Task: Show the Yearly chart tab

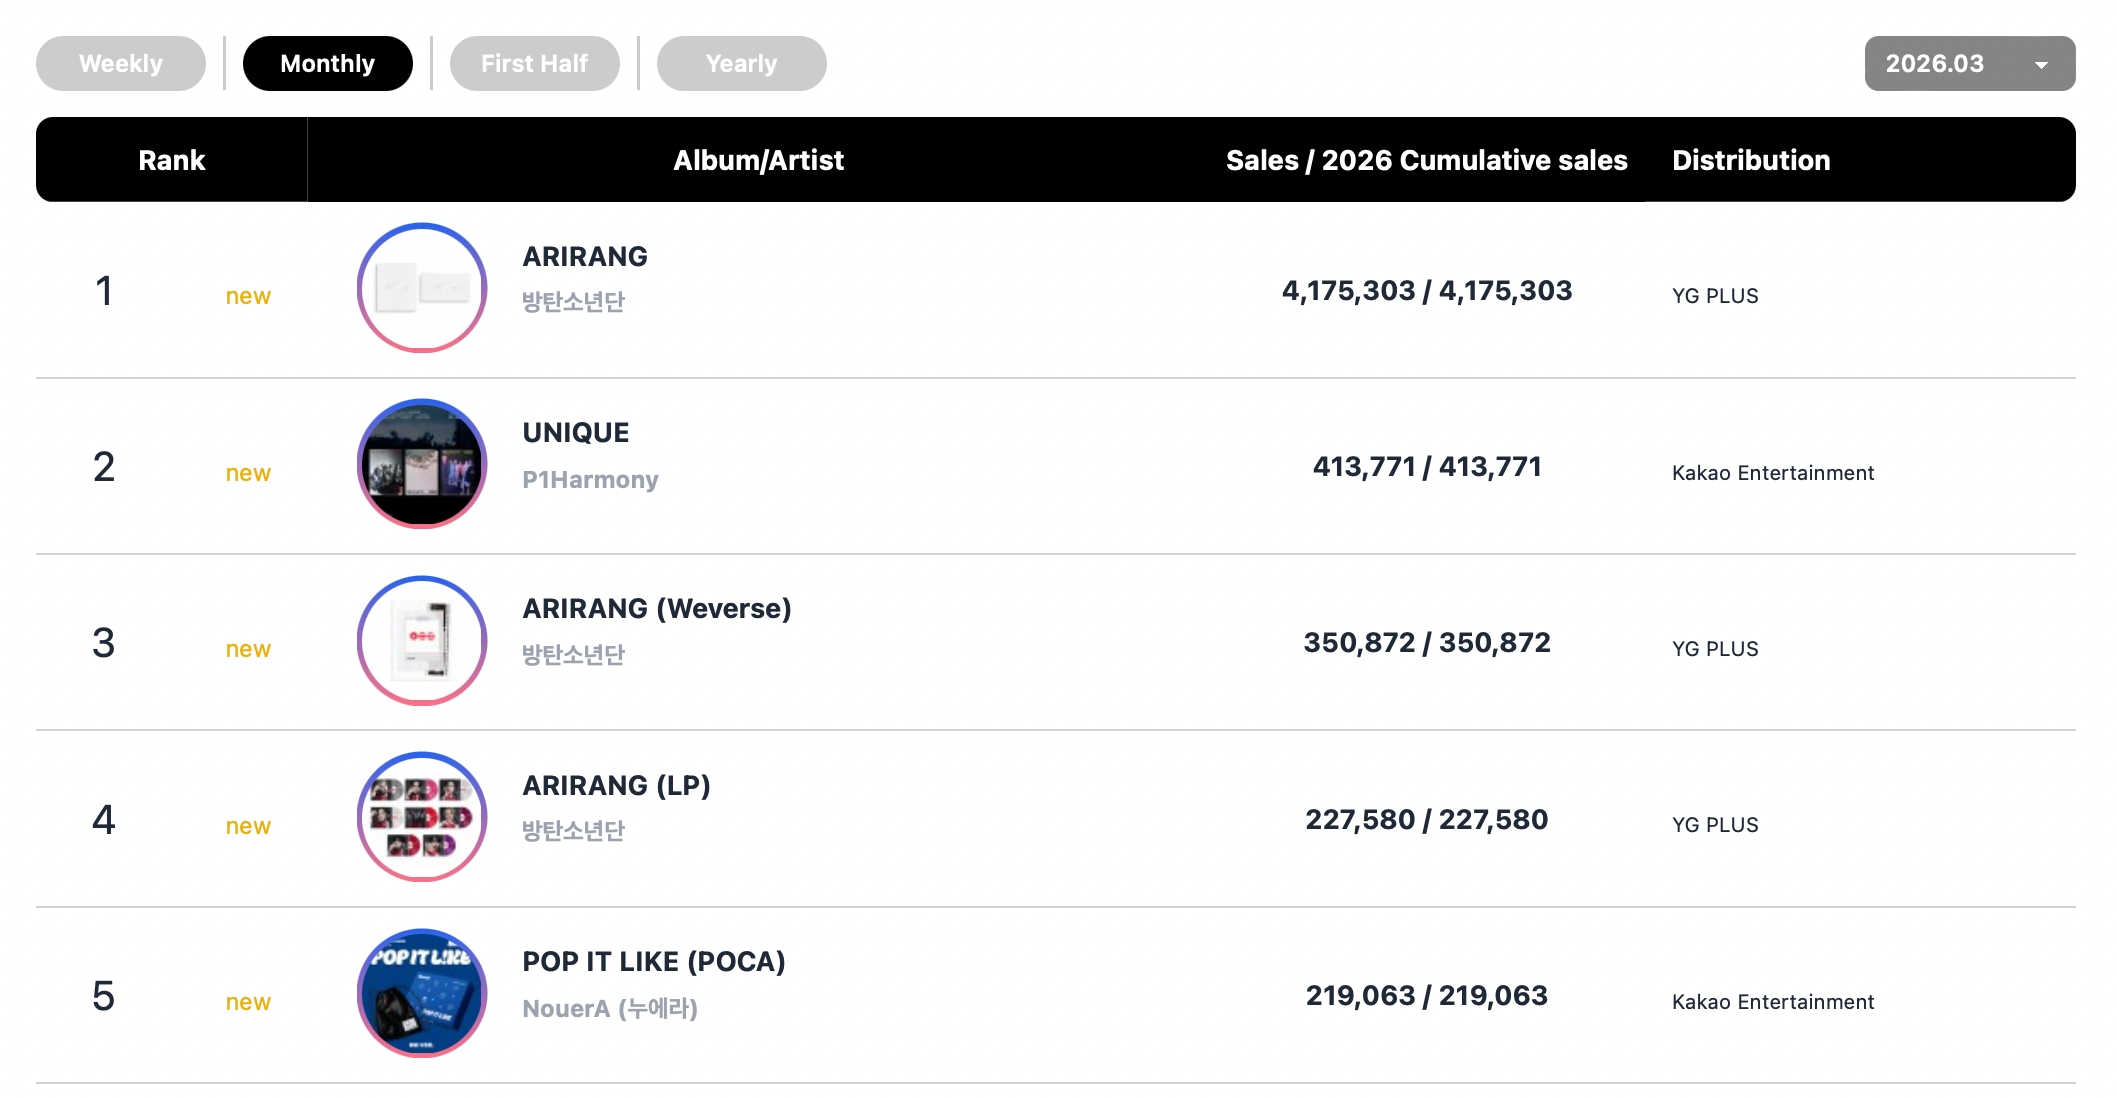Action: tap(741, 64)
